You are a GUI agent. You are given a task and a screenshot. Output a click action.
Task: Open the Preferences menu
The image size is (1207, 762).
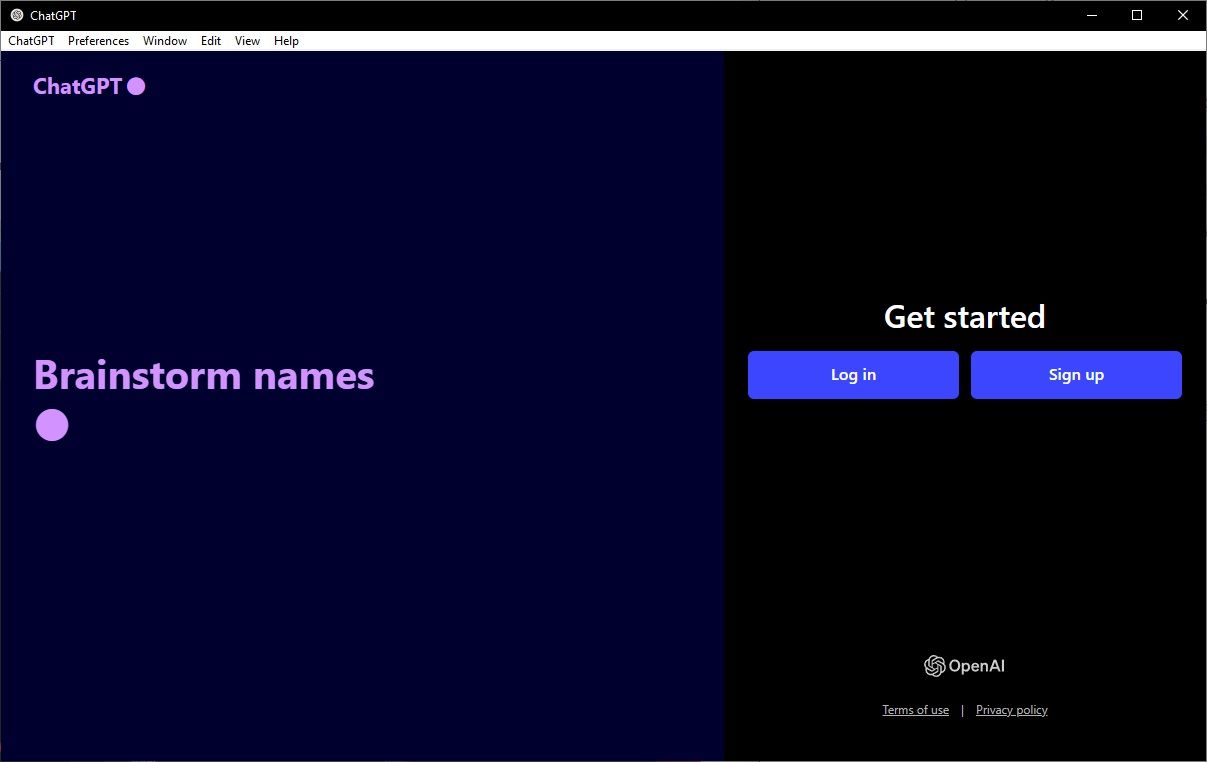coord(98,41)
